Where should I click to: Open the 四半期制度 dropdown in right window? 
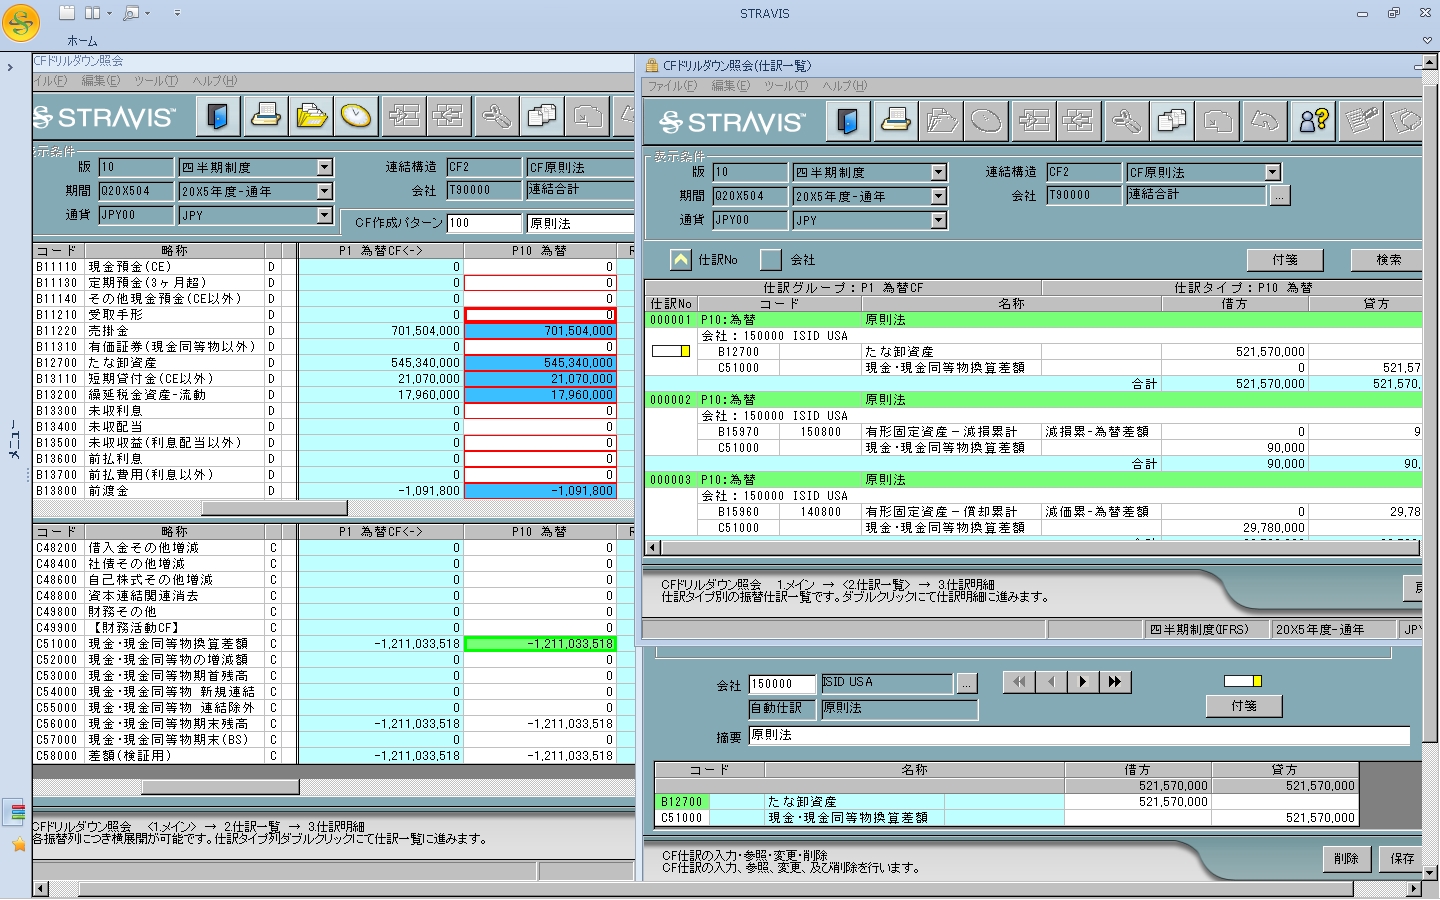click(938, 172)
